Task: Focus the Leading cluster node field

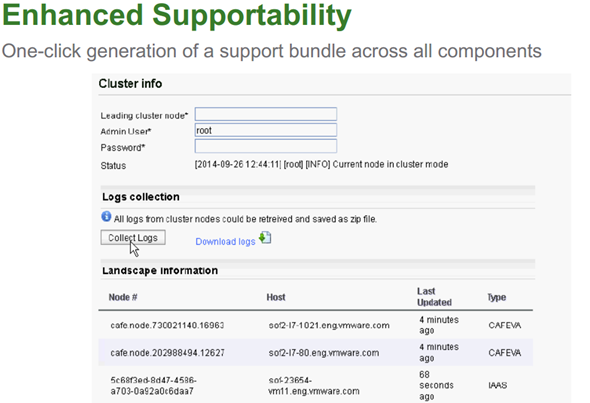Action: pos(266,114)
